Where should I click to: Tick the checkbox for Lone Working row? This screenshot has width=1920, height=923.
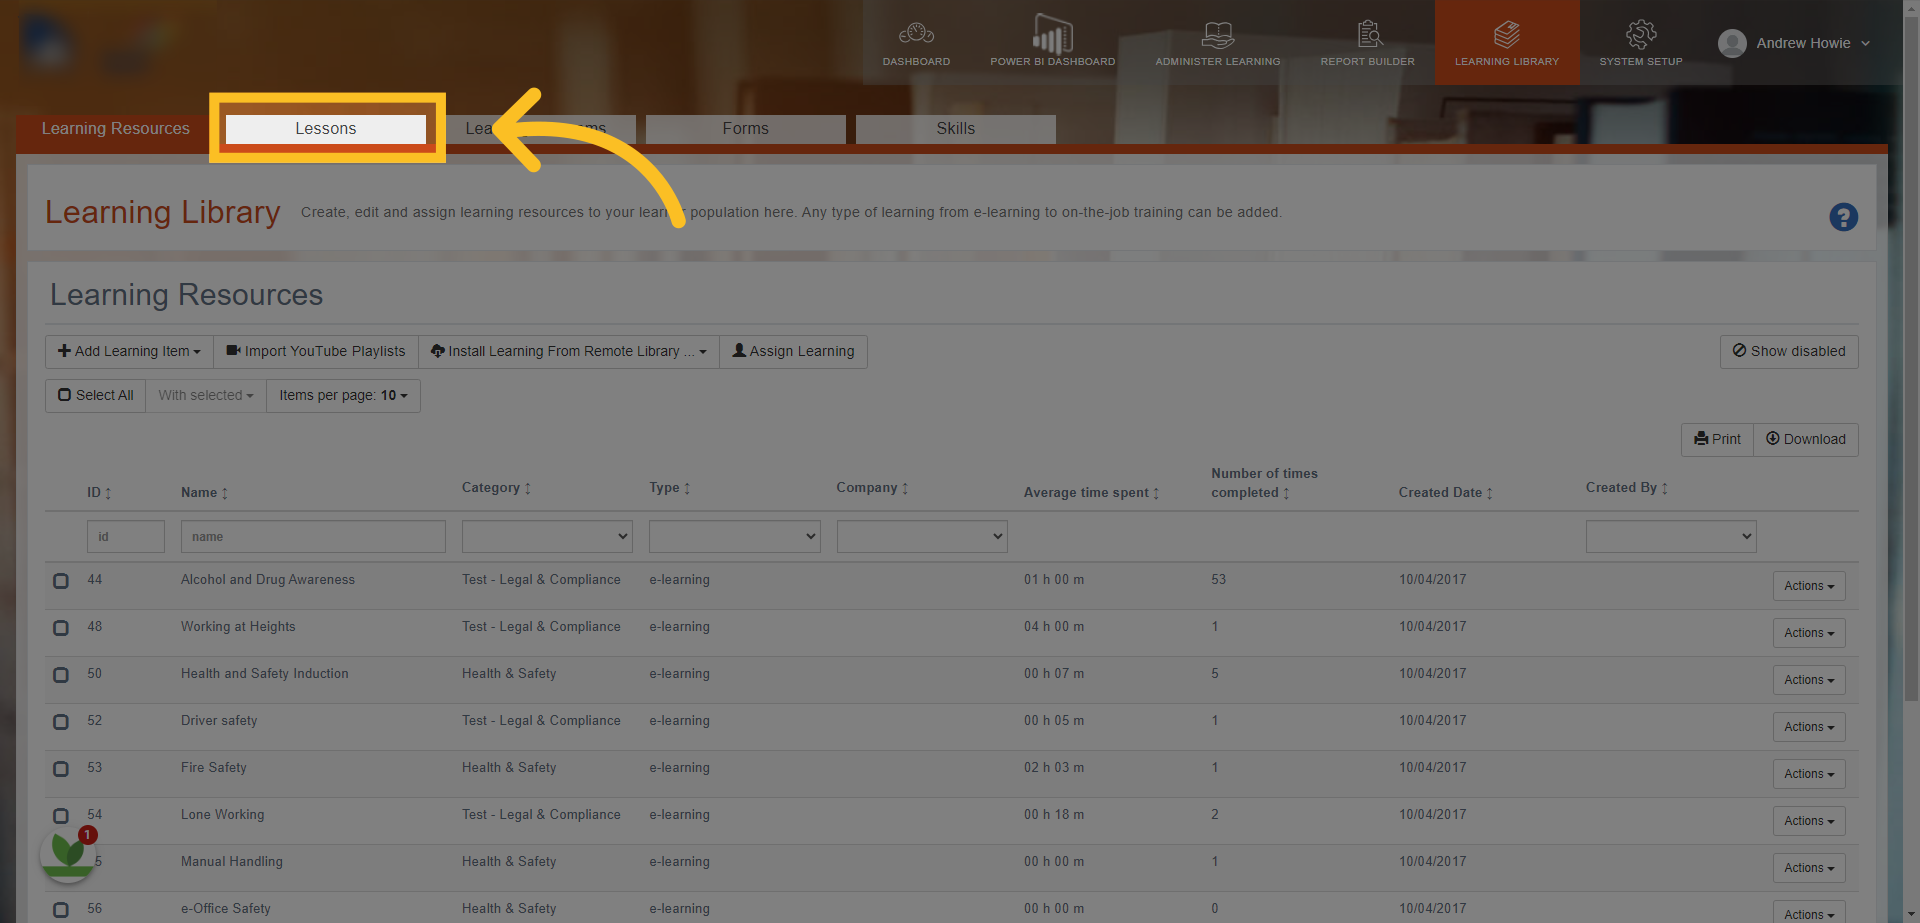(61, 816)
